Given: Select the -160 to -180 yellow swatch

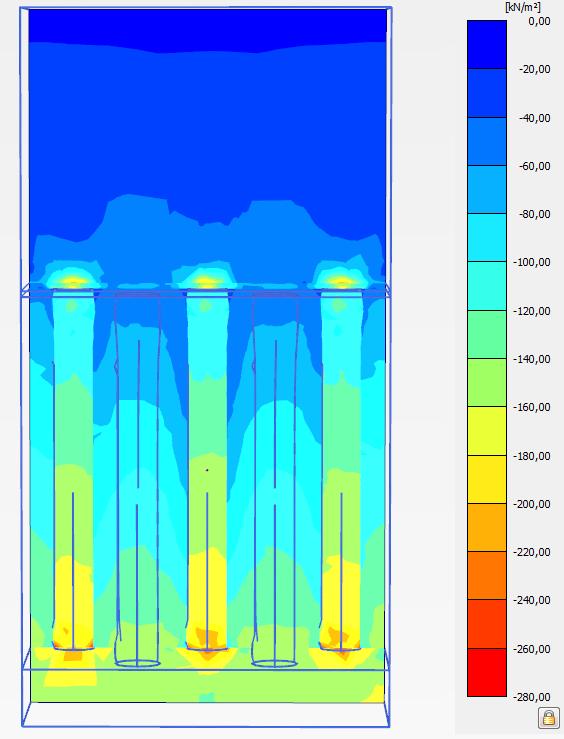Looking at the screenshot, I should pyautogui.click(x=487, y=431).
